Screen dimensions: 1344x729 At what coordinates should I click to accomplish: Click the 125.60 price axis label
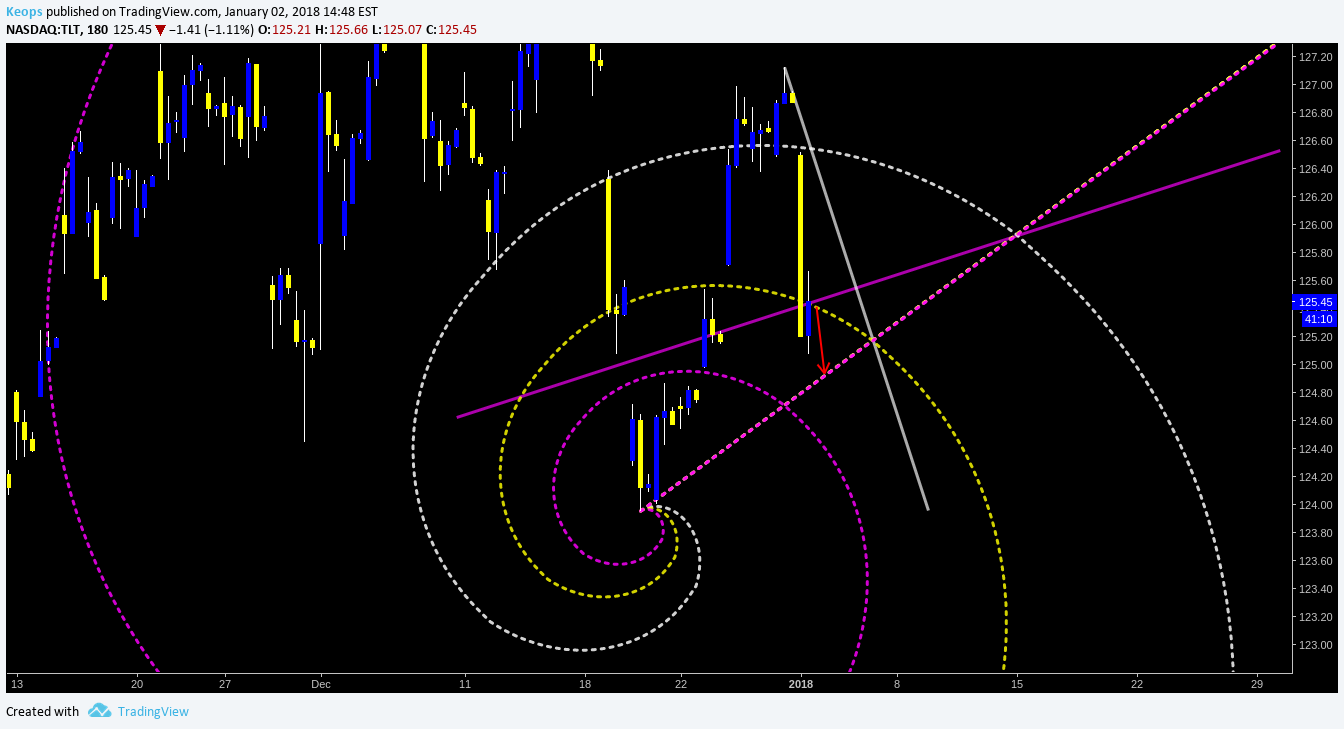[x=1315, y=281]
